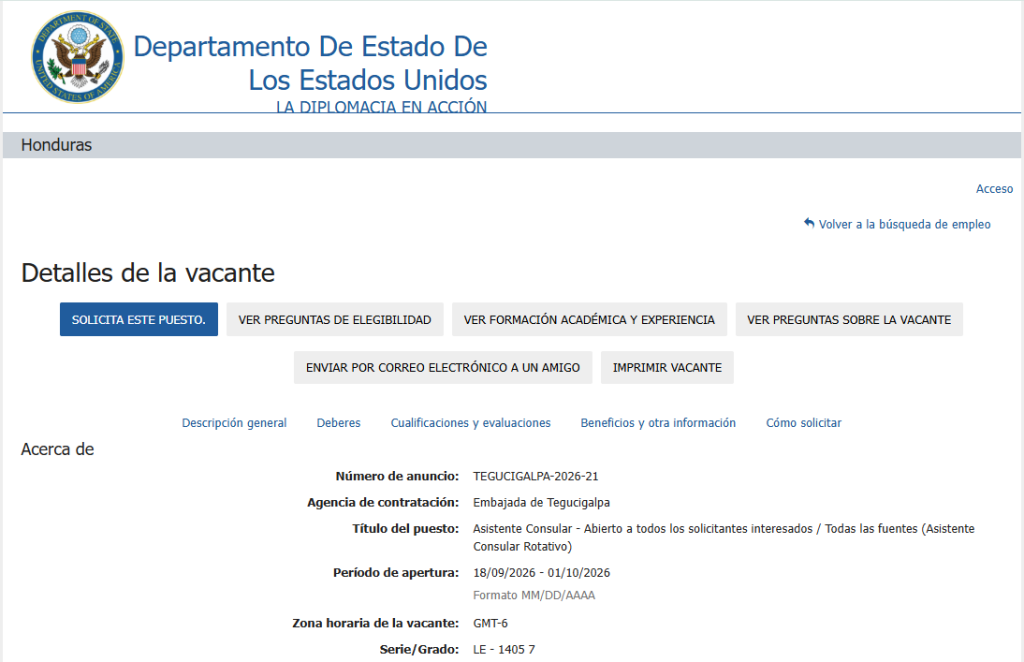Screen dimensions: 1024x662
Task: Click the Solicita Este Puesto button
Action: click(x=138, y=319)
